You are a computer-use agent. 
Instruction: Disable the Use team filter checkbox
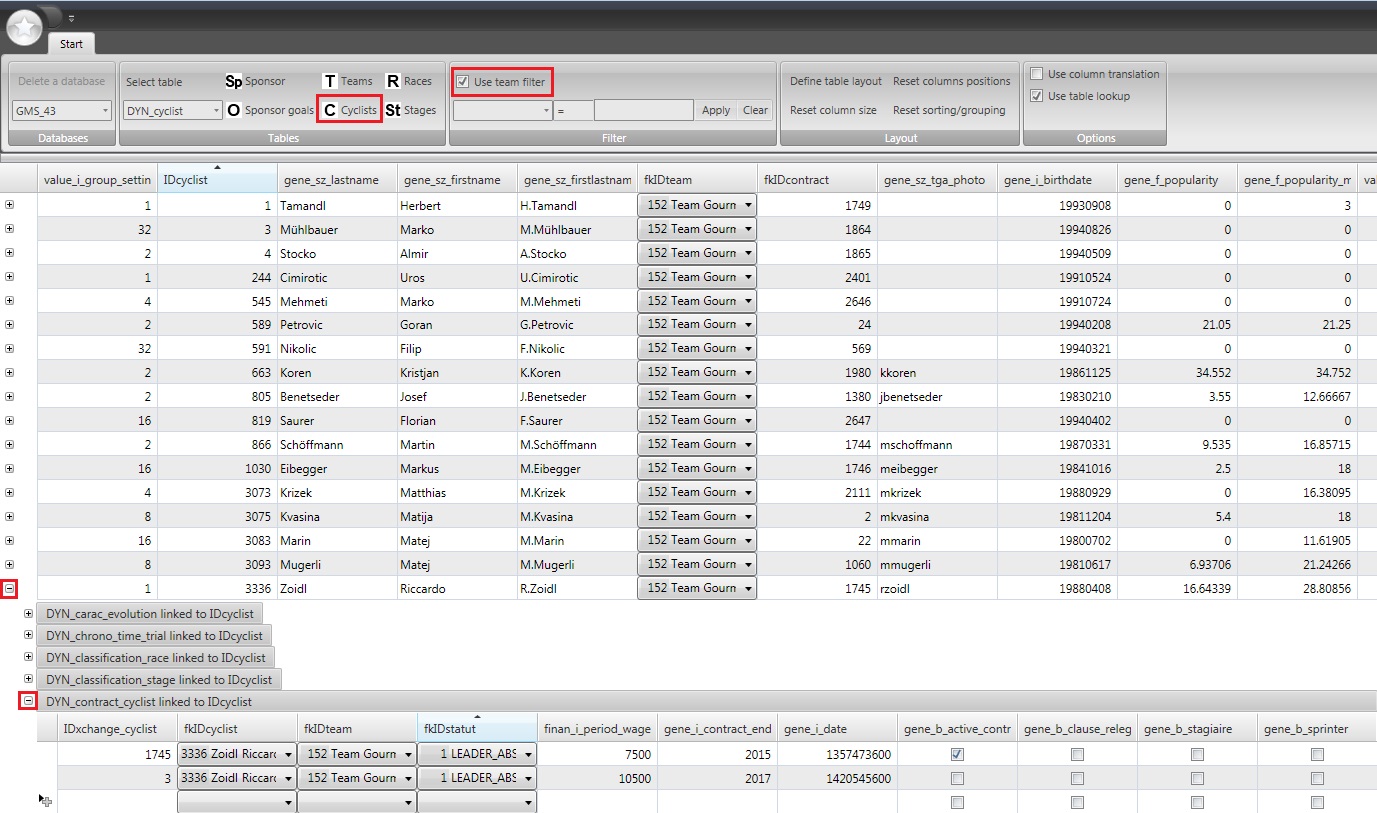[x=462, y=82]
